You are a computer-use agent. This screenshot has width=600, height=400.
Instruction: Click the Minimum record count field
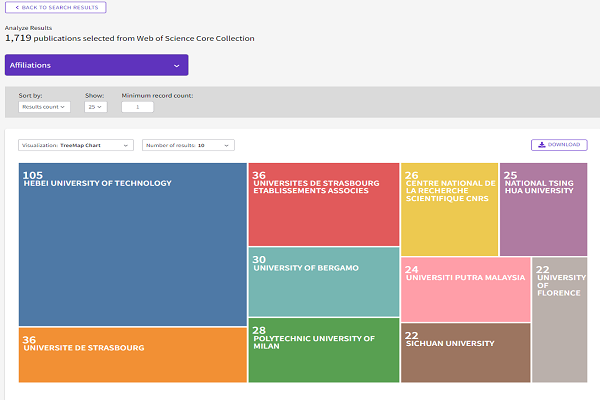pos(137,107)
